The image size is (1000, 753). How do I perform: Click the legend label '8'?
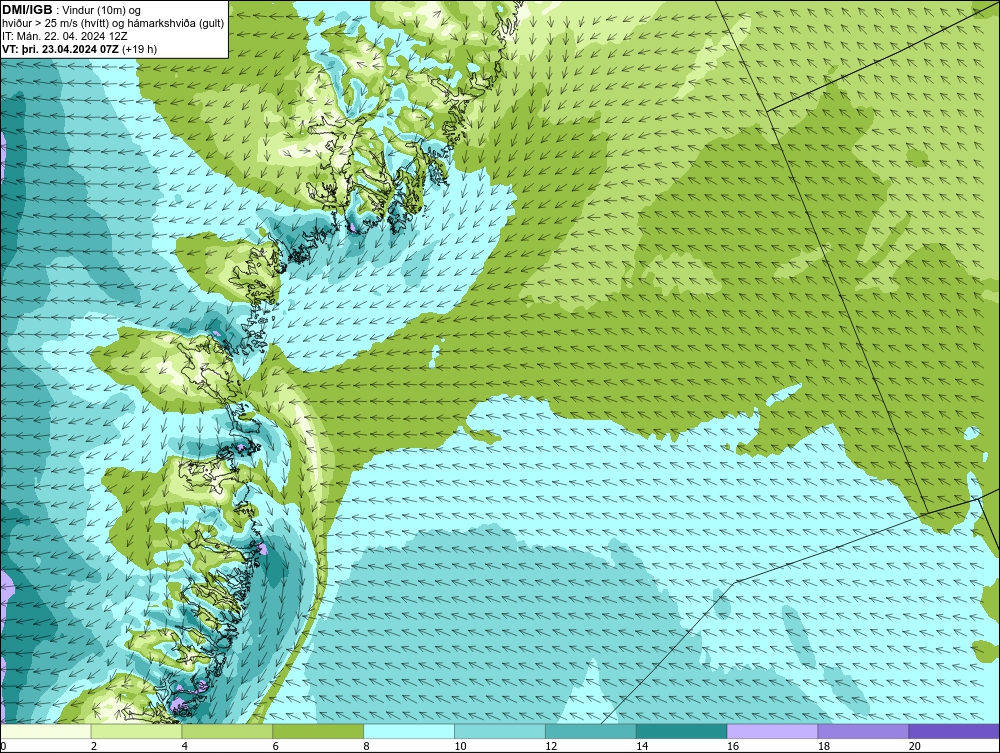[x=367, y=746]
